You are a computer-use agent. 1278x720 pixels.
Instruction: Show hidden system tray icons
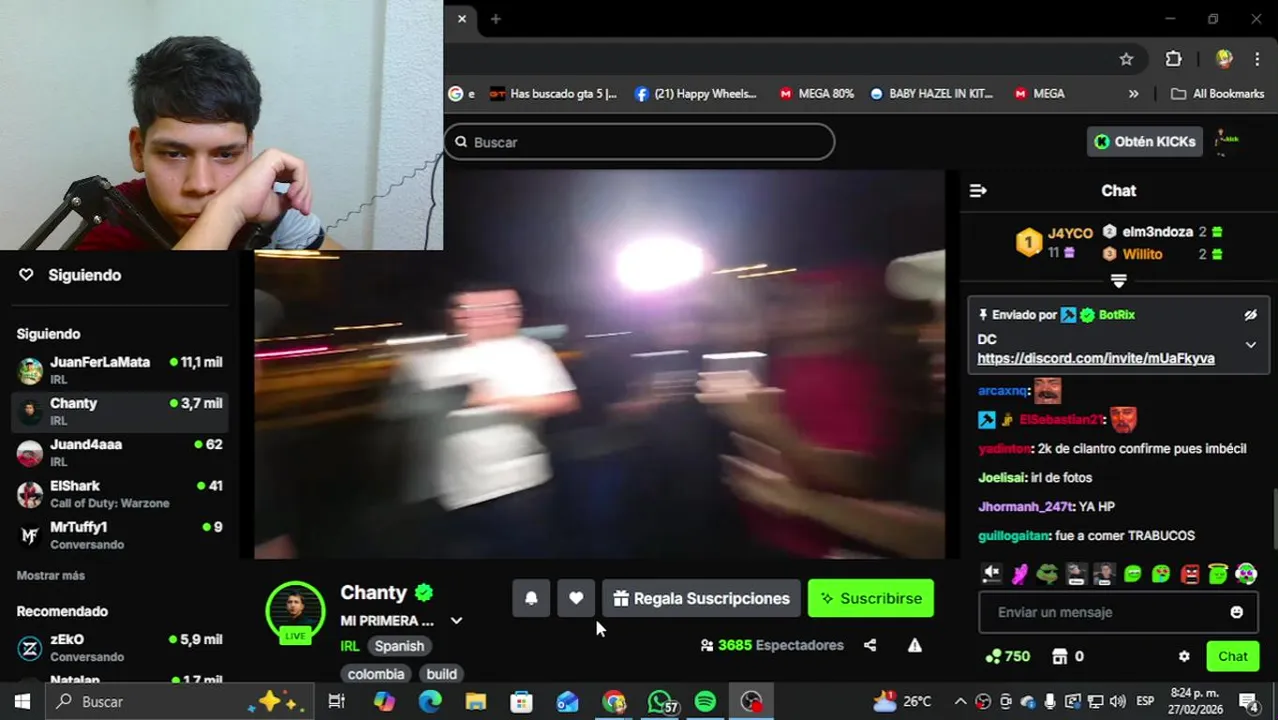click(x=960, y=701)
